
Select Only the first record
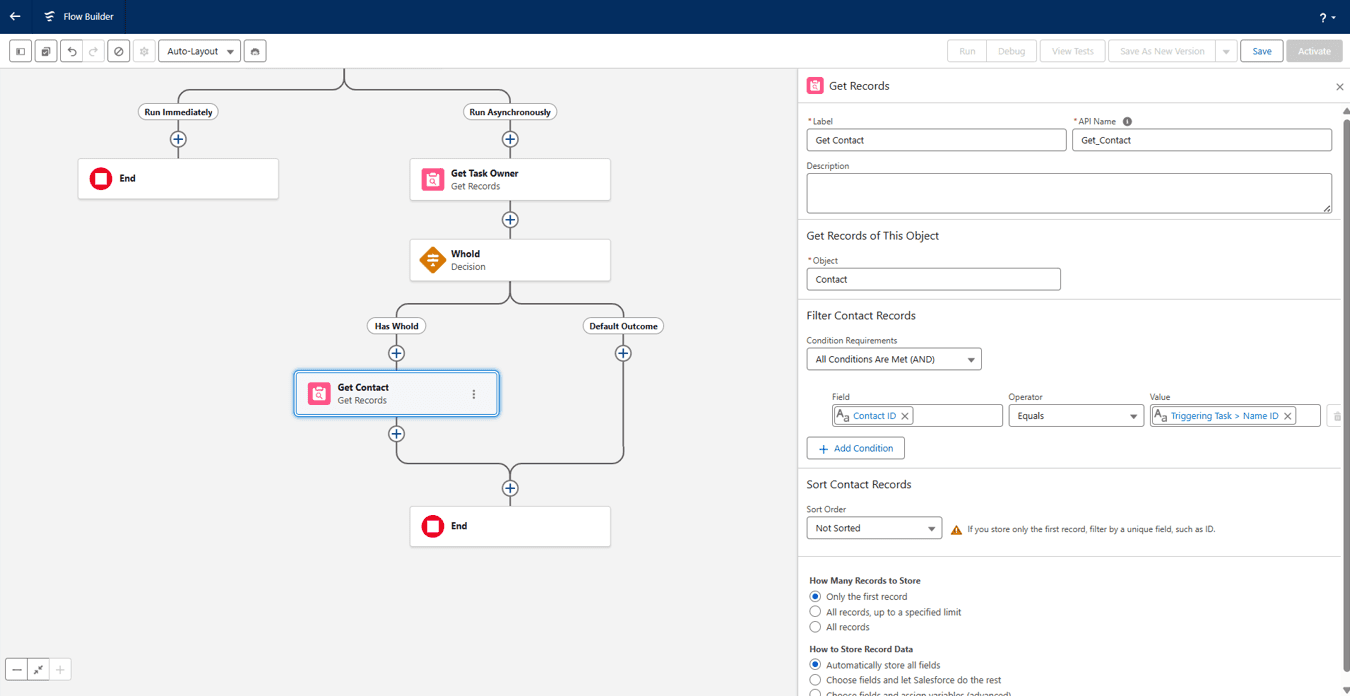(815, 596)
